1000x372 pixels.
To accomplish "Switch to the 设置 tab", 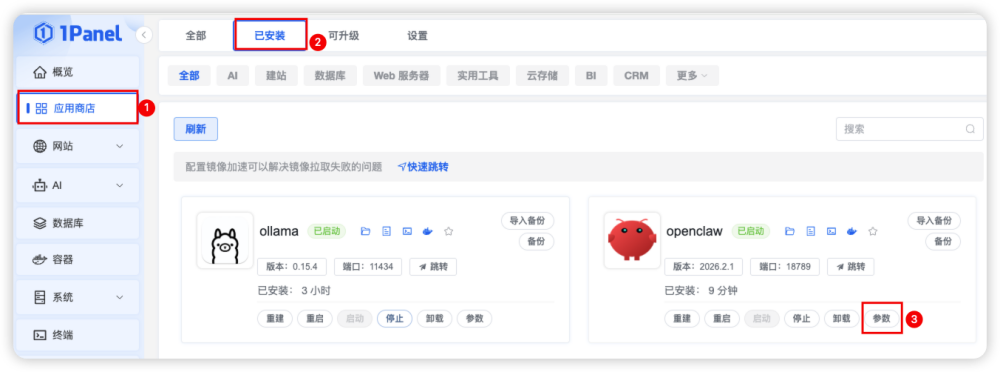I will pos(418,36).
